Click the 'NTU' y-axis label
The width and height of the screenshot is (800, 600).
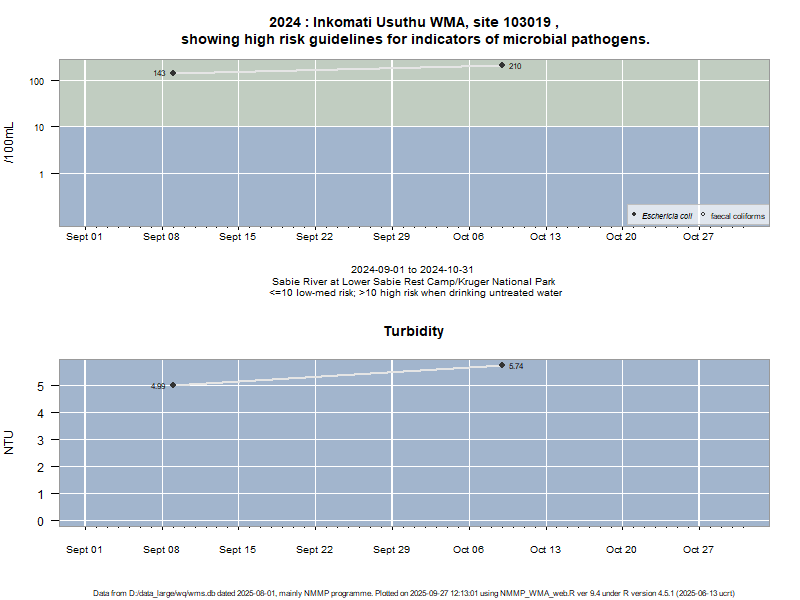[x=10, y=442]
